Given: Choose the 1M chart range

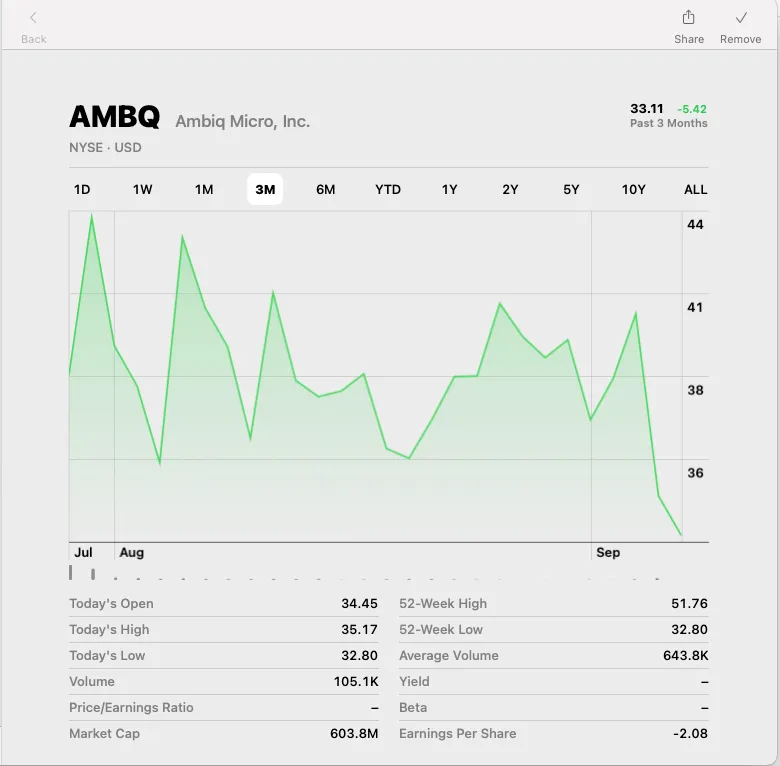Looking at the screenshot, I should point(204,189).
